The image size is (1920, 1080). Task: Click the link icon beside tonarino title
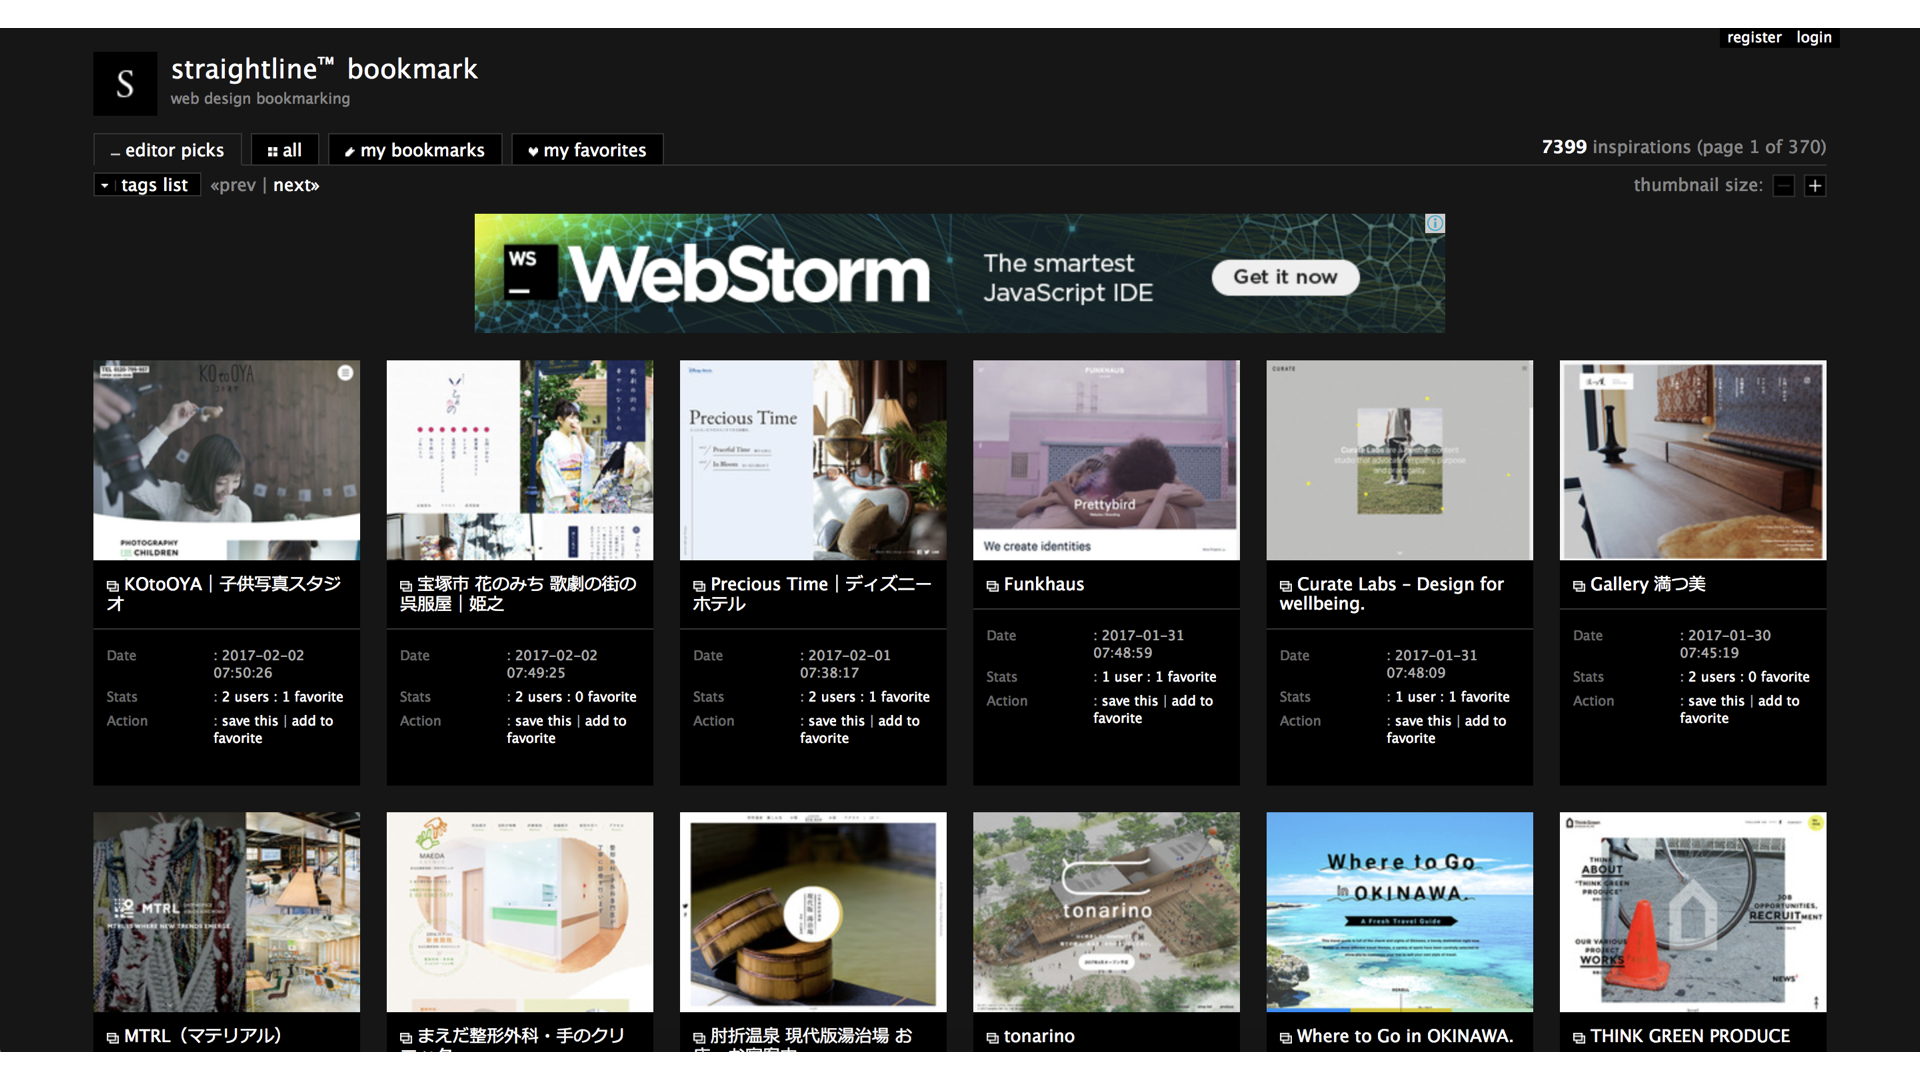[992, 1038]
